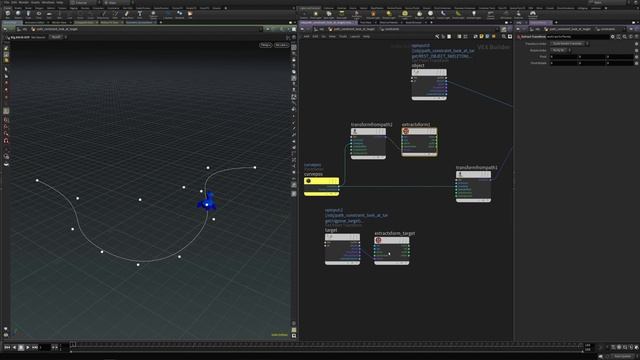Image resolution: width=640 pixels, height=360 pixels.
Task: Open the Windows menu in the main menu bar
Action: (x=48, y=2)
